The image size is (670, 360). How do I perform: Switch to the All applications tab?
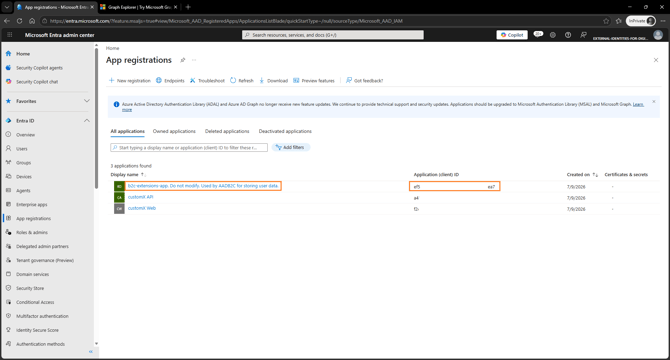coord(127,131)
